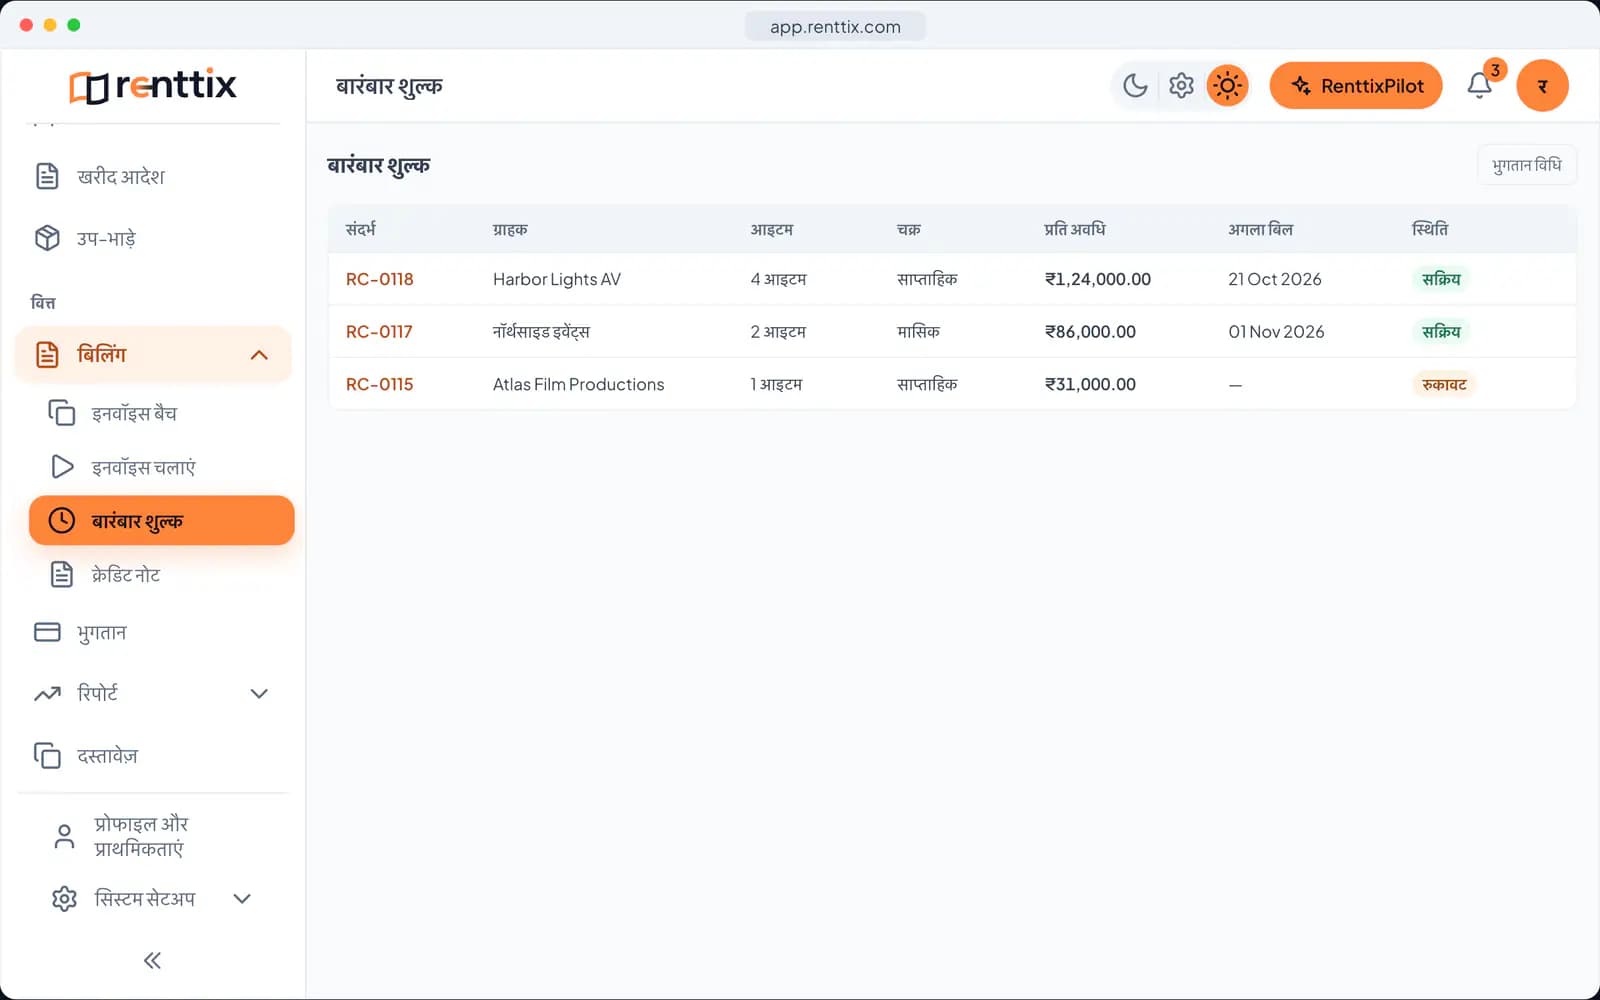Click the renttix logo in sidebar
Viewport: 1600px width, 1000px height.
(x=153, y=86)
